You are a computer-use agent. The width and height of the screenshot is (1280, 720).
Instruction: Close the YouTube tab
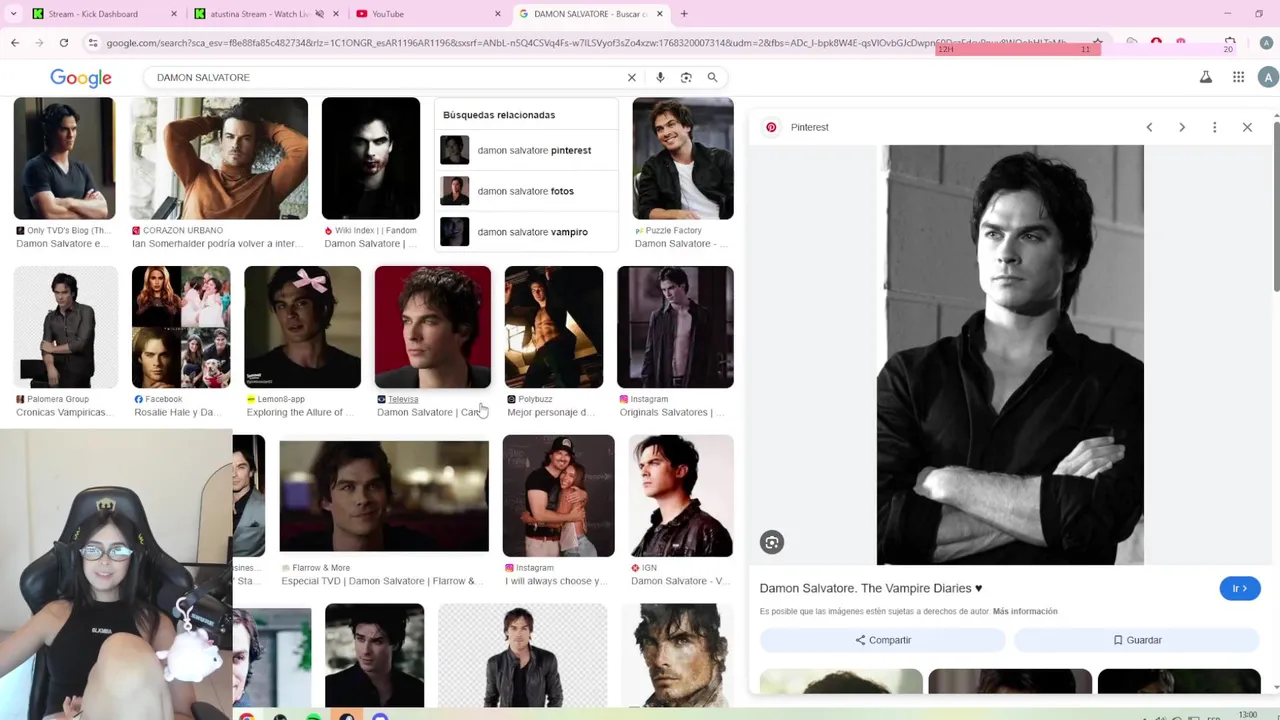tap(498, 14)
